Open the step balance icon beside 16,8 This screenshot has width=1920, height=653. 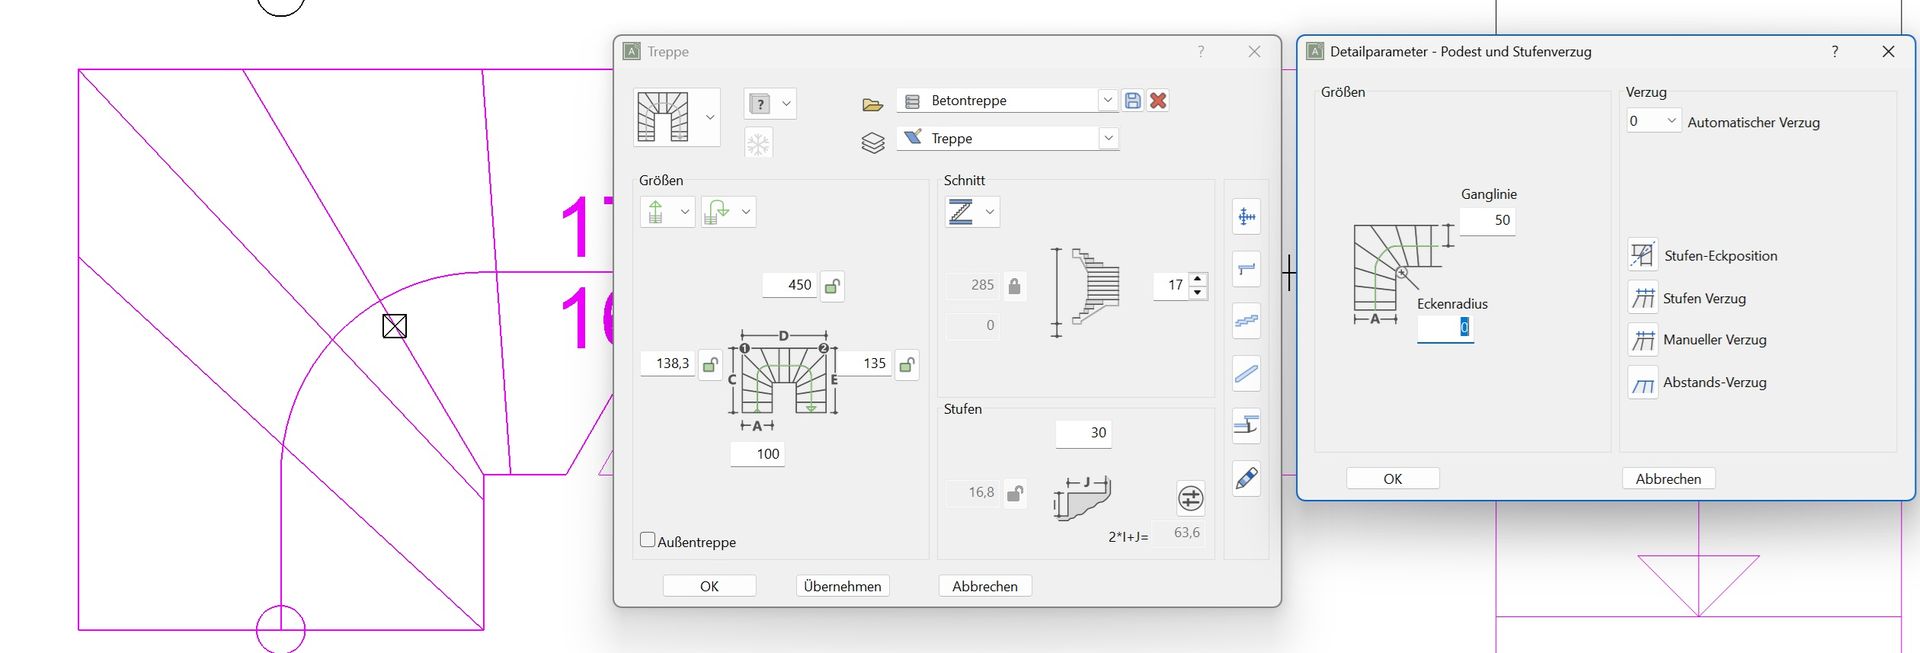(1190, 497)
